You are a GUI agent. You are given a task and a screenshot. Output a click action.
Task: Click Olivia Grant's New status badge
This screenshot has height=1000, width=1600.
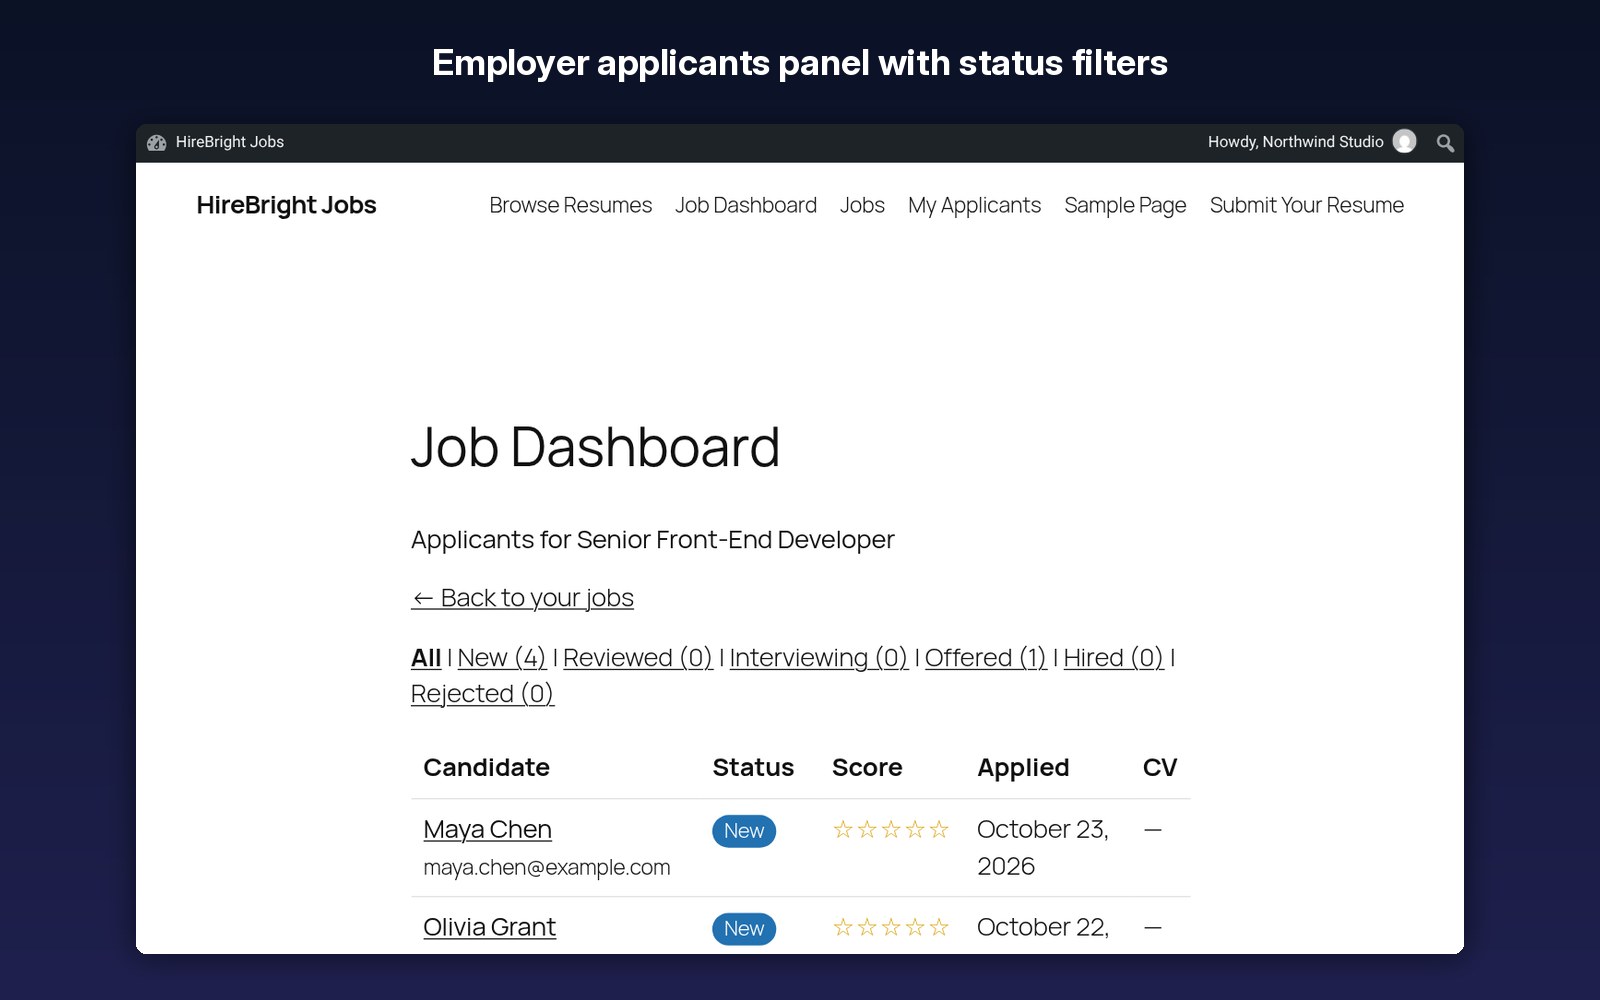pos(744,929)
